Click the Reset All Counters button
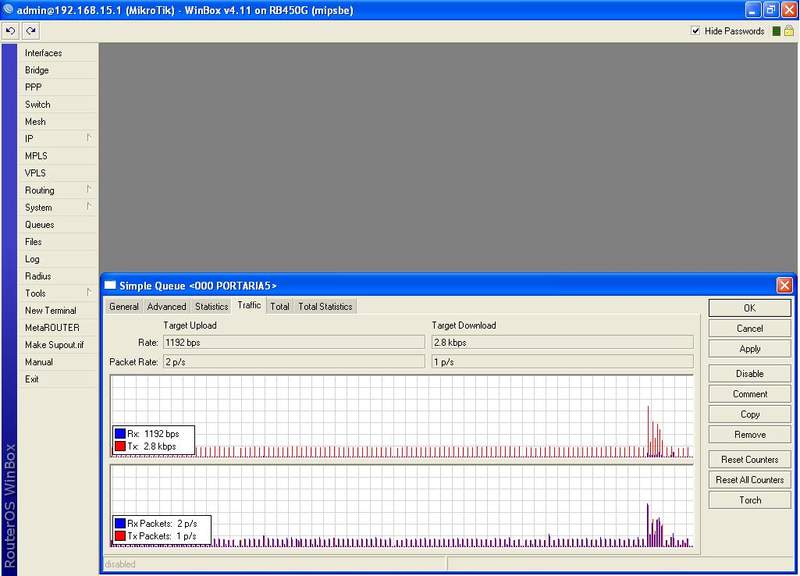This screenshot has height=576, width=800. pos(749,480)
